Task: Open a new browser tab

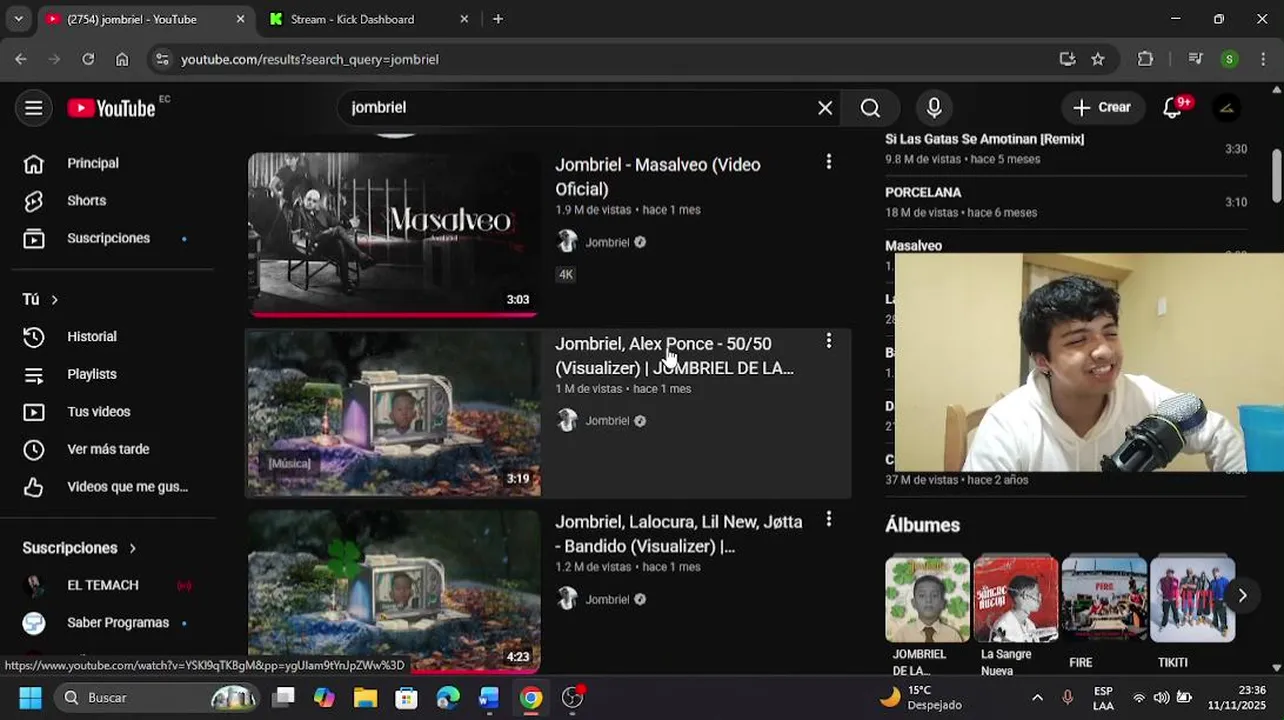Action: [498, 19]
